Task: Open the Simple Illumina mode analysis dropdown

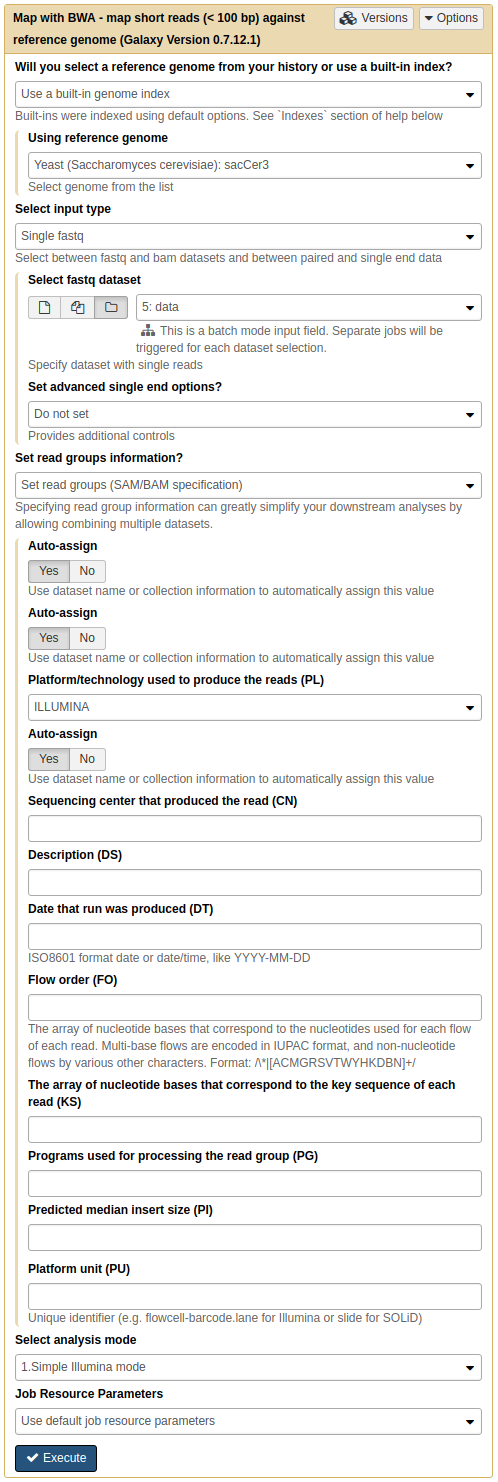Action: tap(249, 1367)
